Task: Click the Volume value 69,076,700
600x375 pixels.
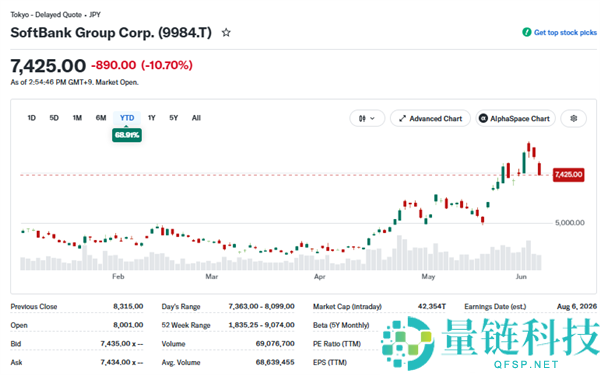Action: point(275,344)
